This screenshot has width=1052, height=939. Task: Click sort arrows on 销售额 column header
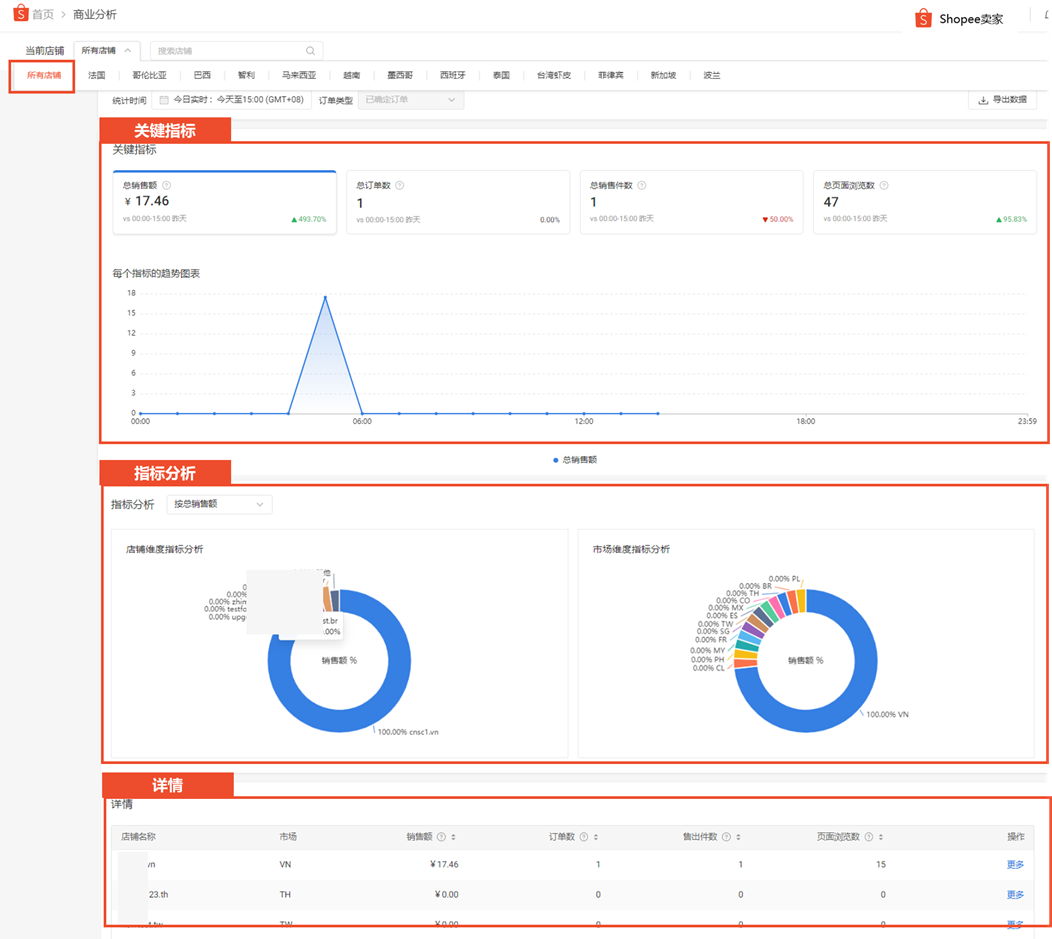(x=454, y=837)
